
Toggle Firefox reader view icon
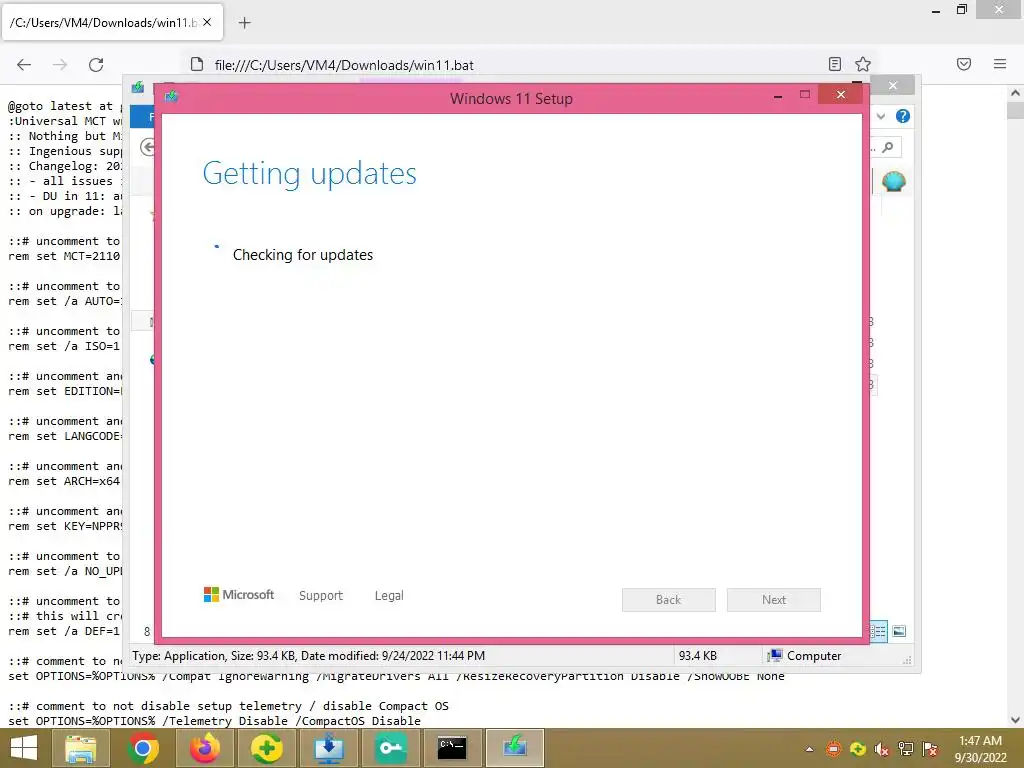click(x=835, y=64)
